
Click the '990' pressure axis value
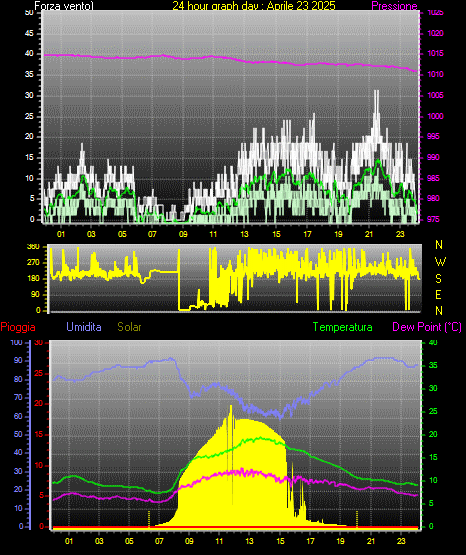click(433, 157)
